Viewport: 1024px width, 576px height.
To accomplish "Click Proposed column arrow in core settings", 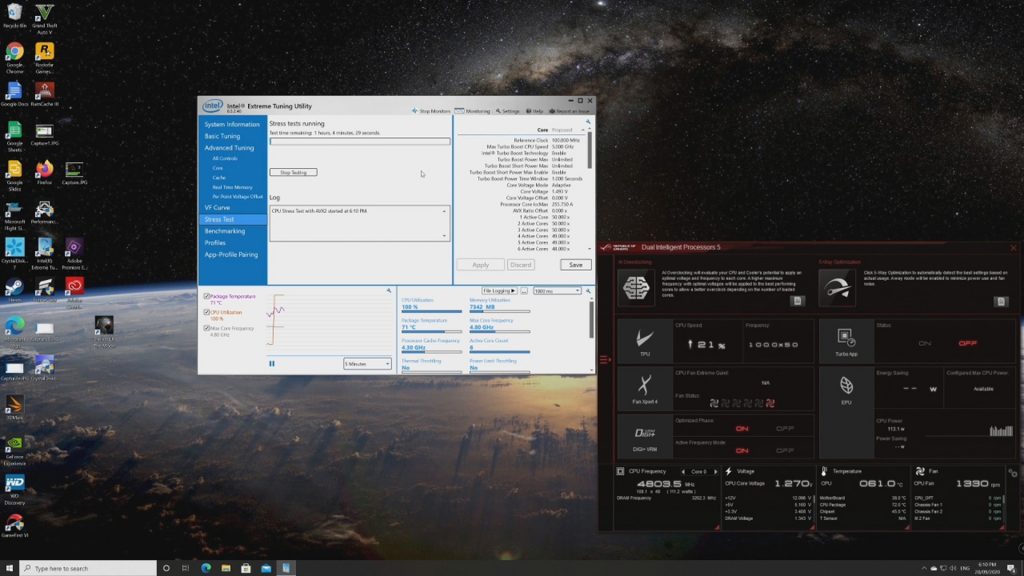I will point(583,130).
